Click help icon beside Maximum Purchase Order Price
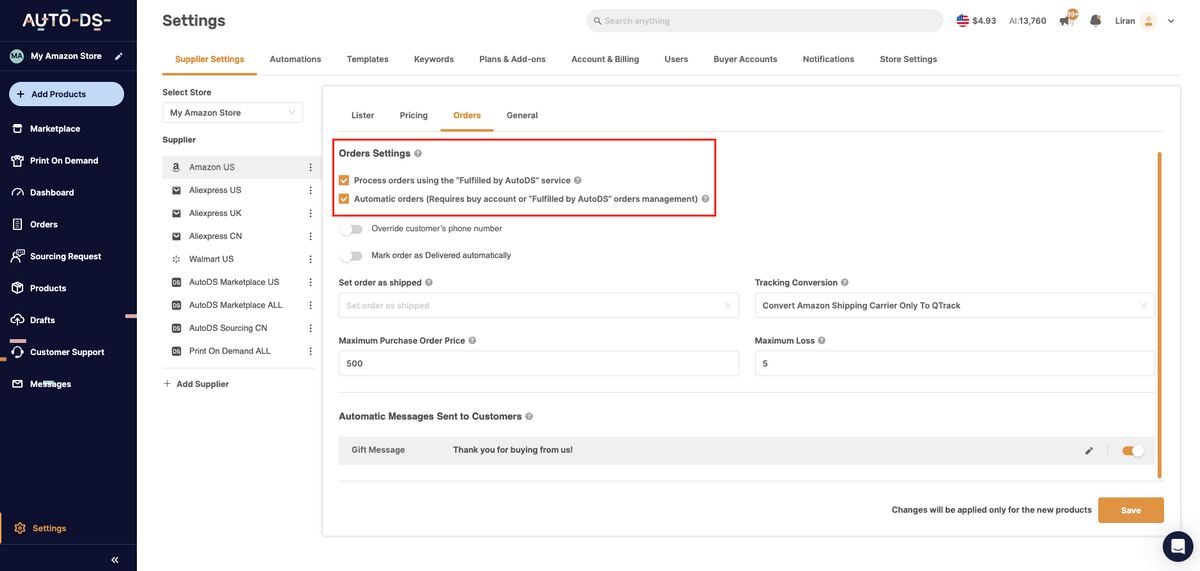The height and width of the screenshot is (571, 1200). pos(472,341)
